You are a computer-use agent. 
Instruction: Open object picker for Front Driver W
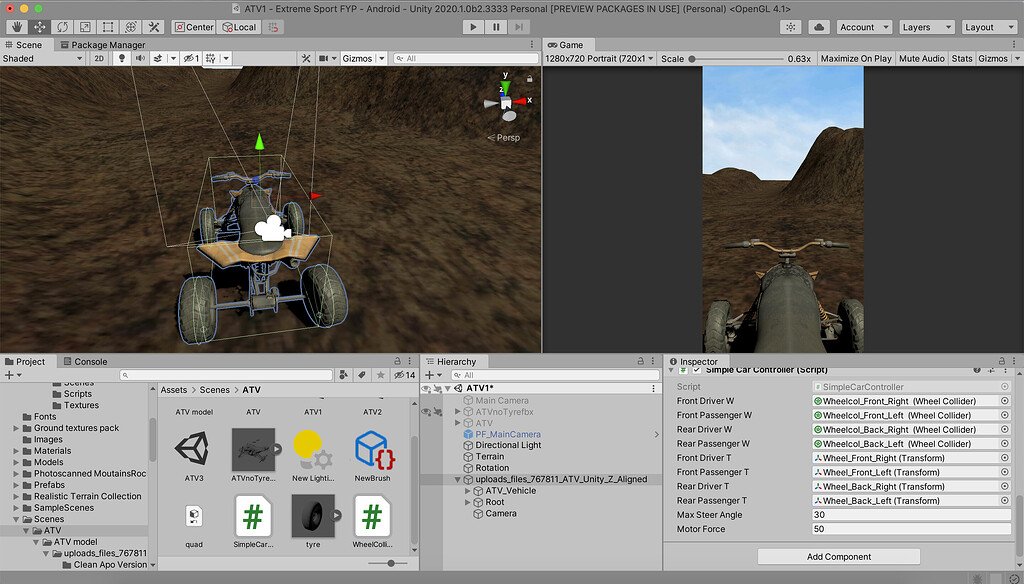pos(1004,399)
